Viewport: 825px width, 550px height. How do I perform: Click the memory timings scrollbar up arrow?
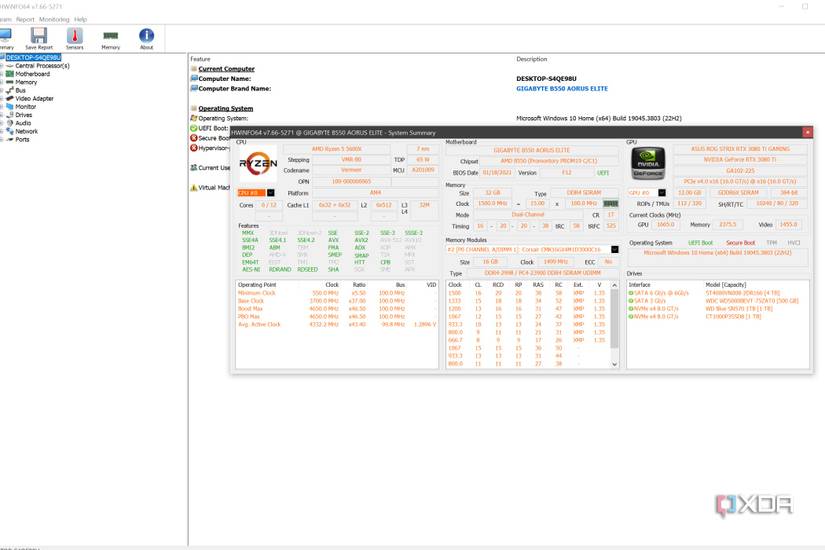click(615, 285)
